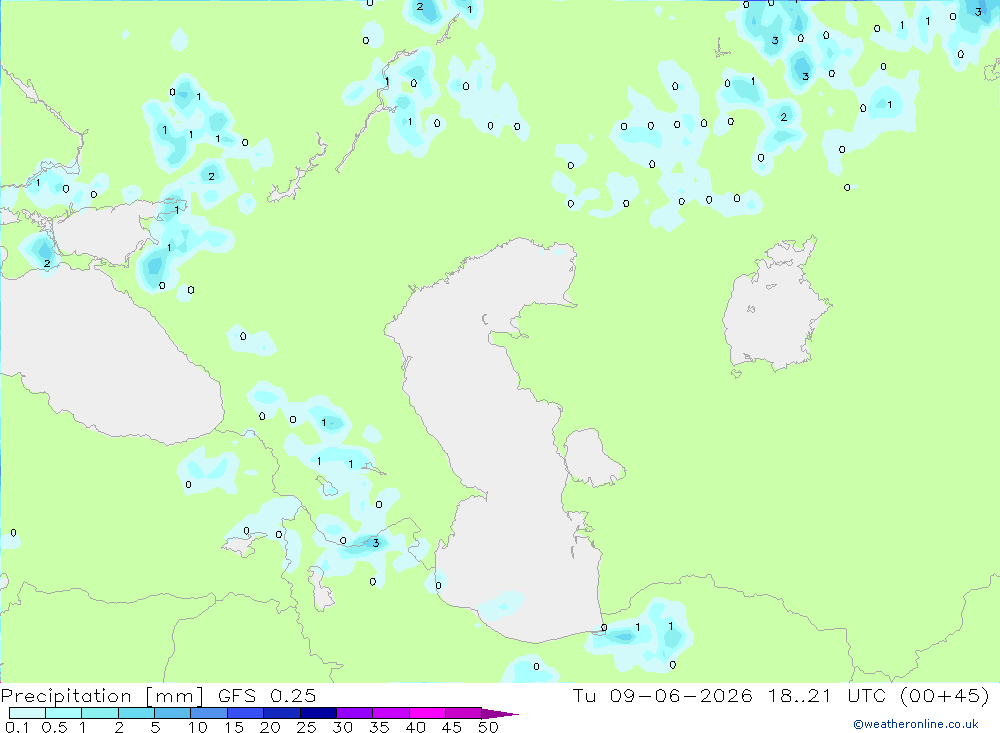Click the lightest cyan 0.1–0.5 mm legend swatch
The image size is (1000, 733).
pyautogui.click(x=27, y=713)
